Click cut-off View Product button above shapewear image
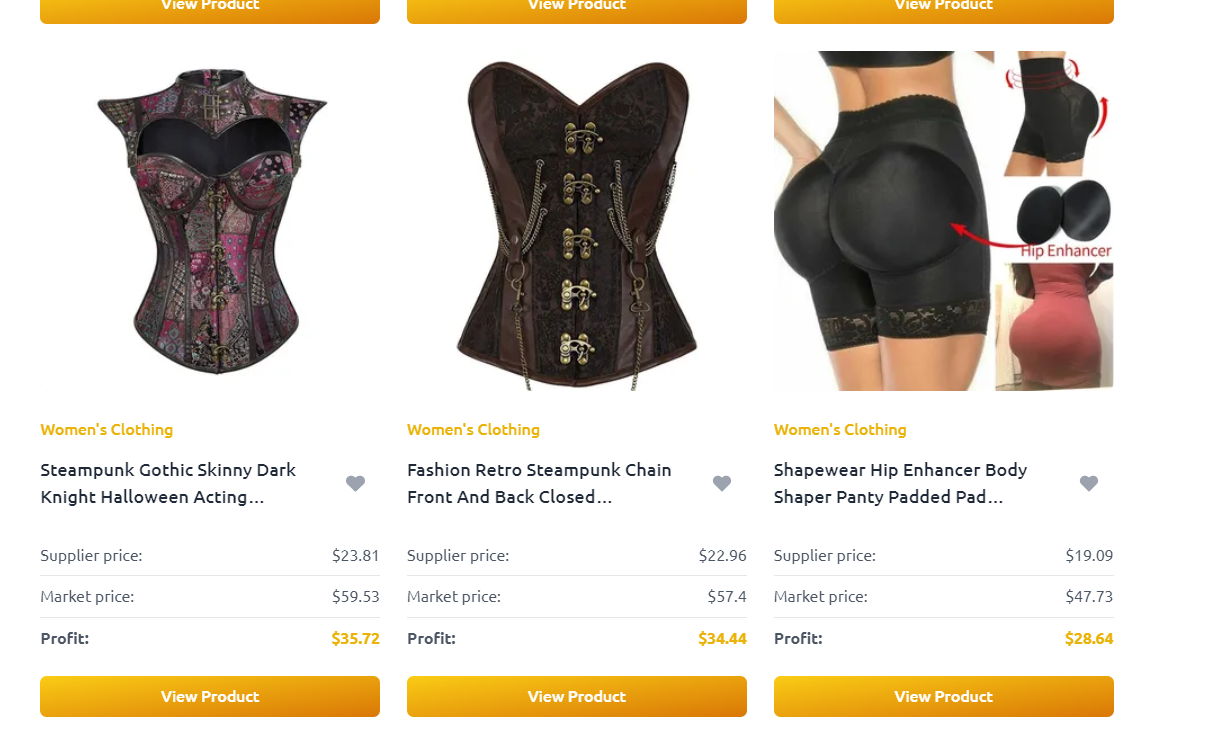This screenshot has height=738, width=1225. pyautogui.click(x=944, y=11)
